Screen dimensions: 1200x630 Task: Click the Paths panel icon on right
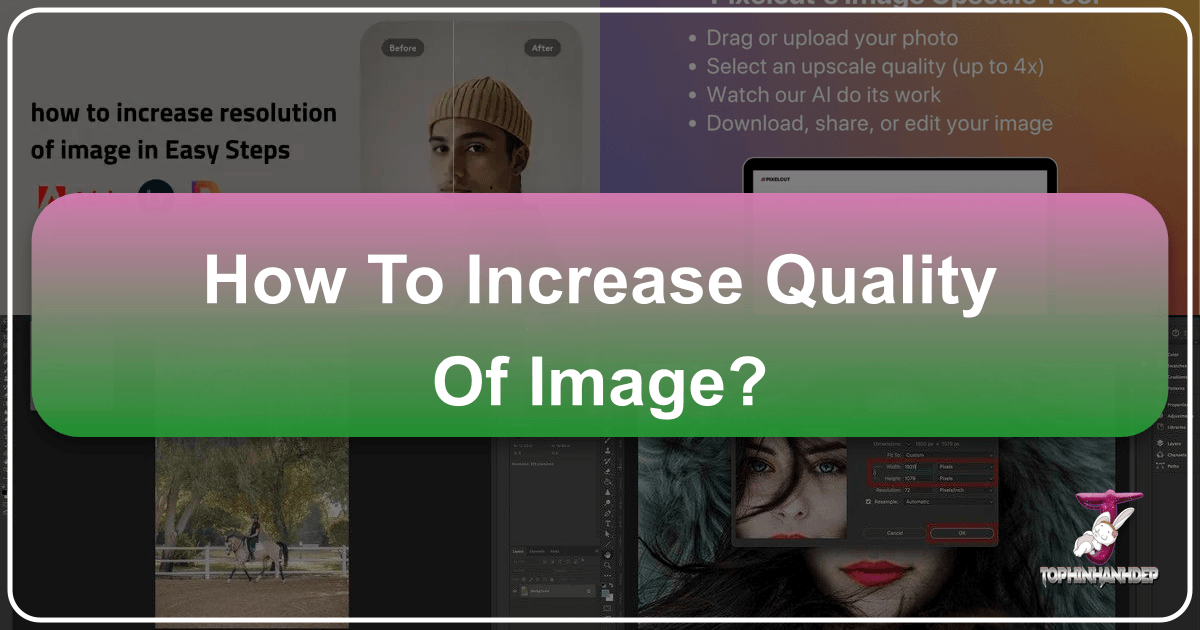point(1160,464)
